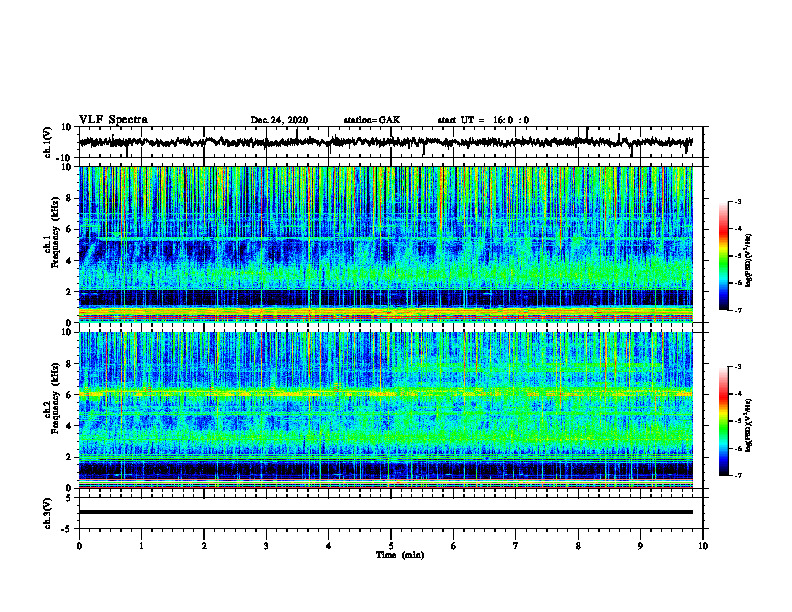Viewport: 792px width, 612px height.
Task: Click the ch.1 voltage waveform trace
Action: point(385,142)
